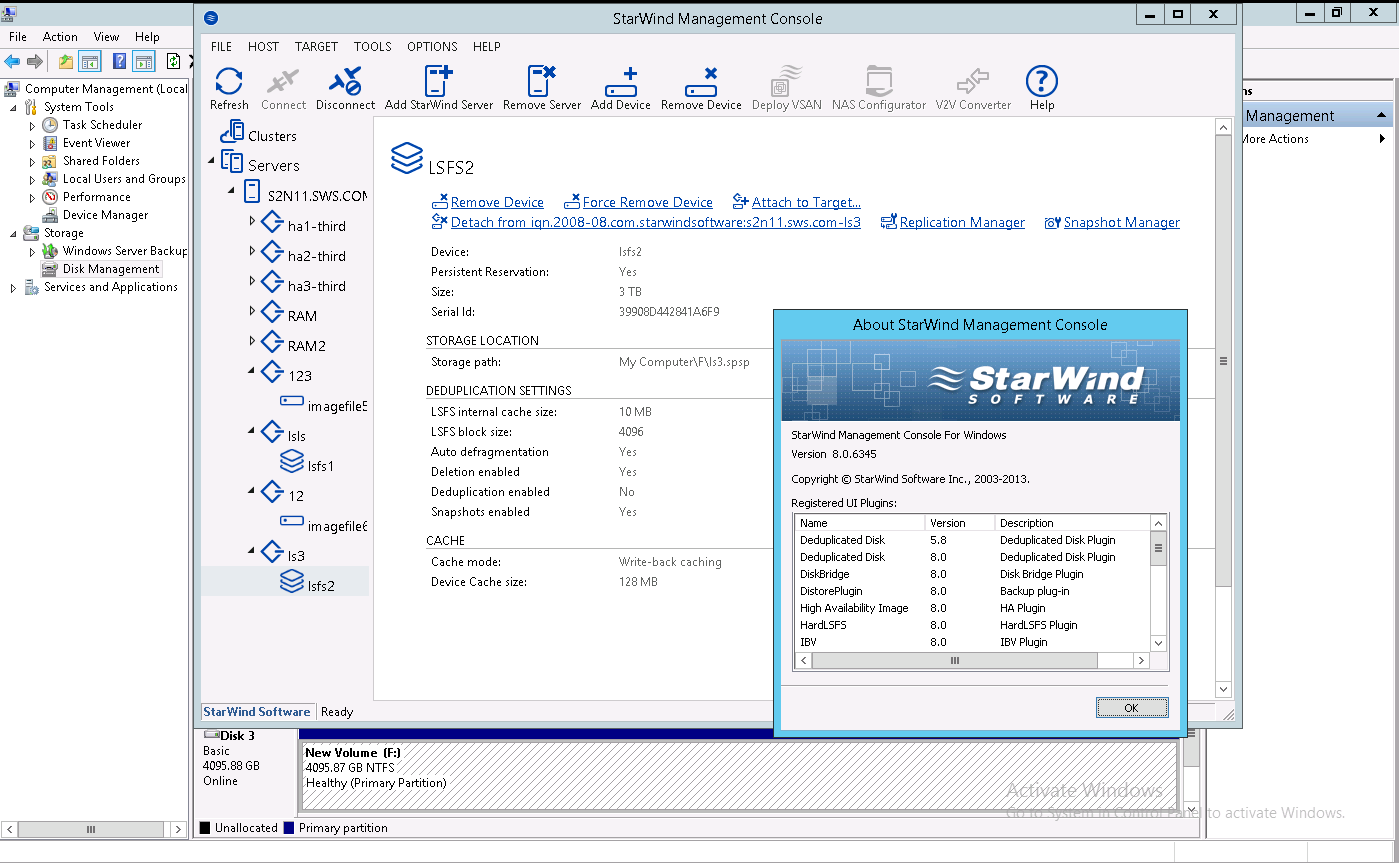Viewport: 1399px width, 863px height.
Task: Open the Replication Manager link
Action: (962, 223)
